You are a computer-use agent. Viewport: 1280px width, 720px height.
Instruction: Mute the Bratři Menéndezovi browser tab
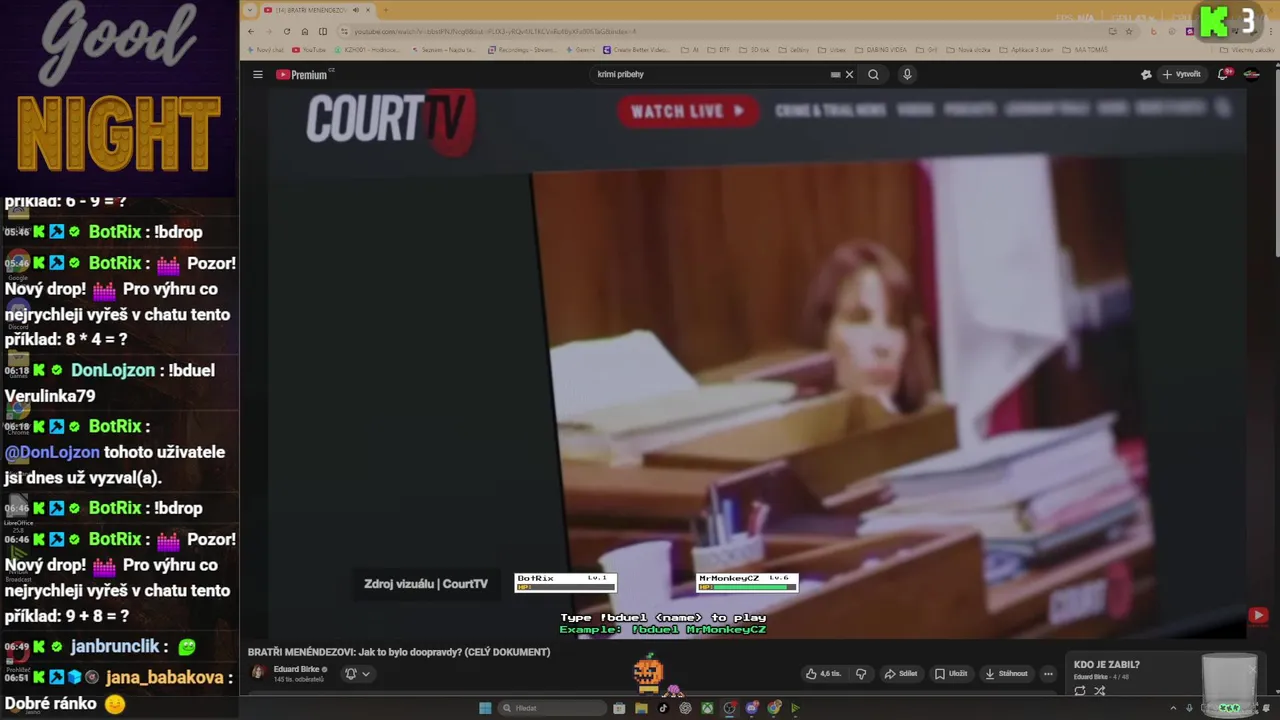click(356, 10)
